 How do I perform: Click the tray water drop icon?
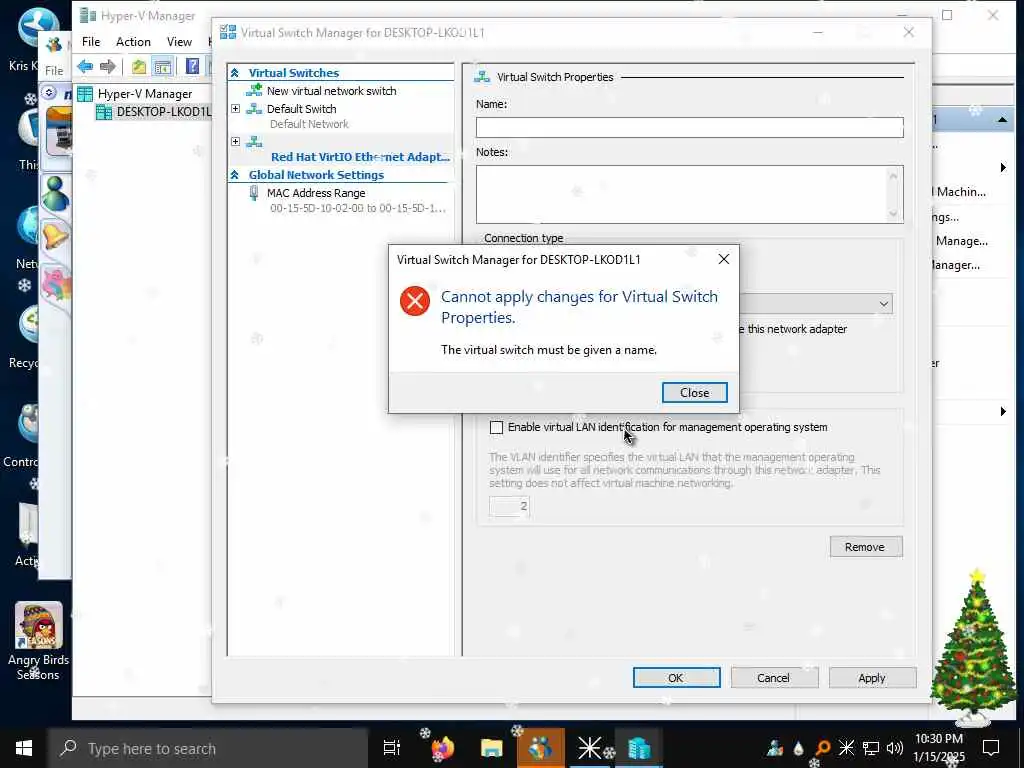[799, 748]
